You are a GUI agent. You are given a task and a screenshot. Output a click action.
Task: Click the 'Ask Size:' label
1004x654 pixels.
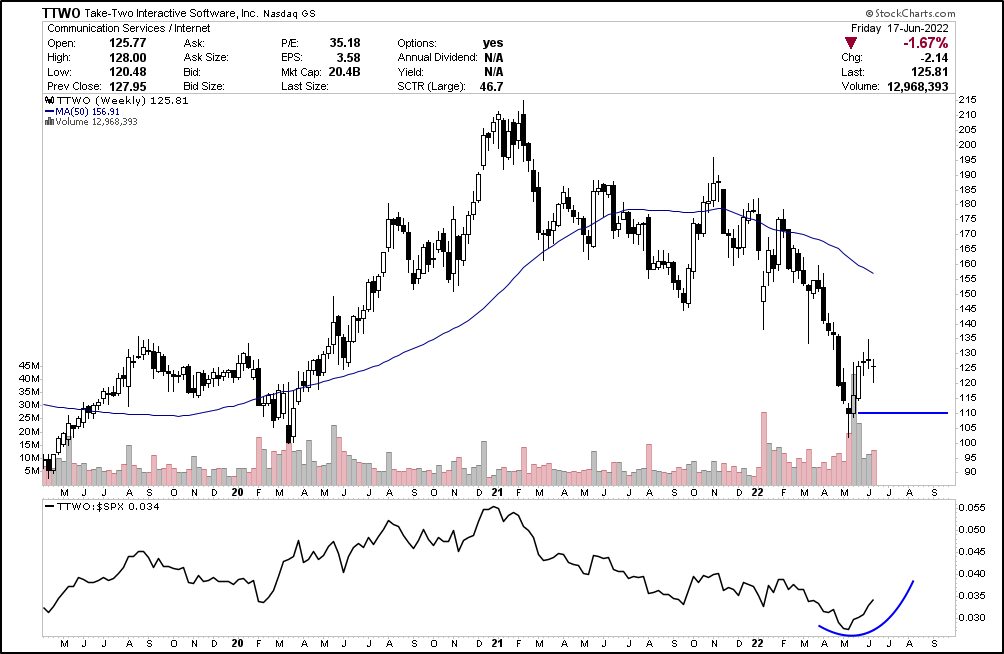click(x=206, y=58)
